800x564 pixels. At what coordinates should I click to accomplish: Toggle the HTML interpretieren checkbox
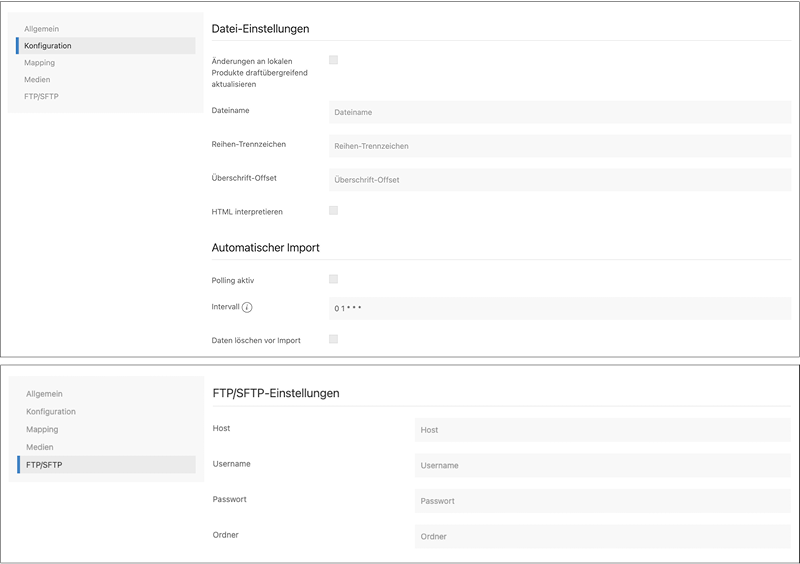(x=334, y=210)
